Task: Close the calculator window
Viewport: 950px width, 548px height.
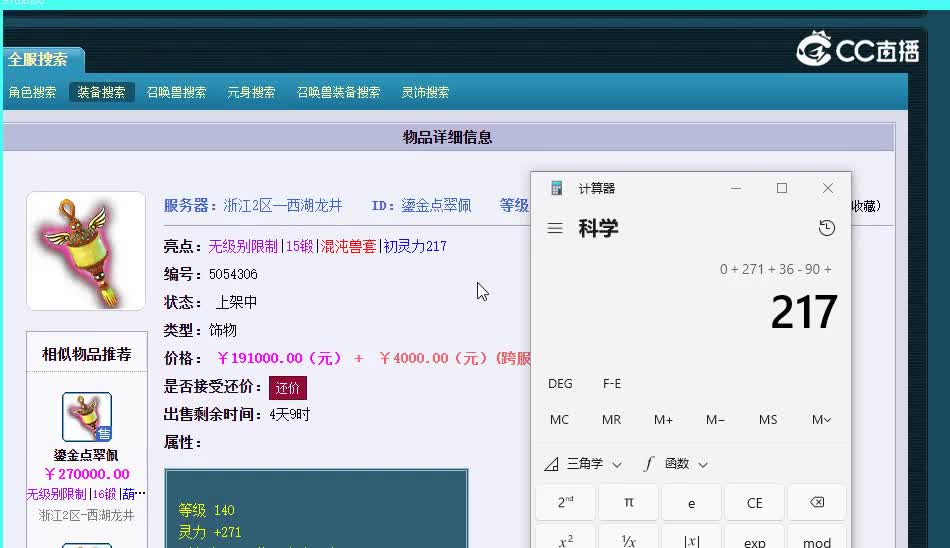Action: coord(828,189)
